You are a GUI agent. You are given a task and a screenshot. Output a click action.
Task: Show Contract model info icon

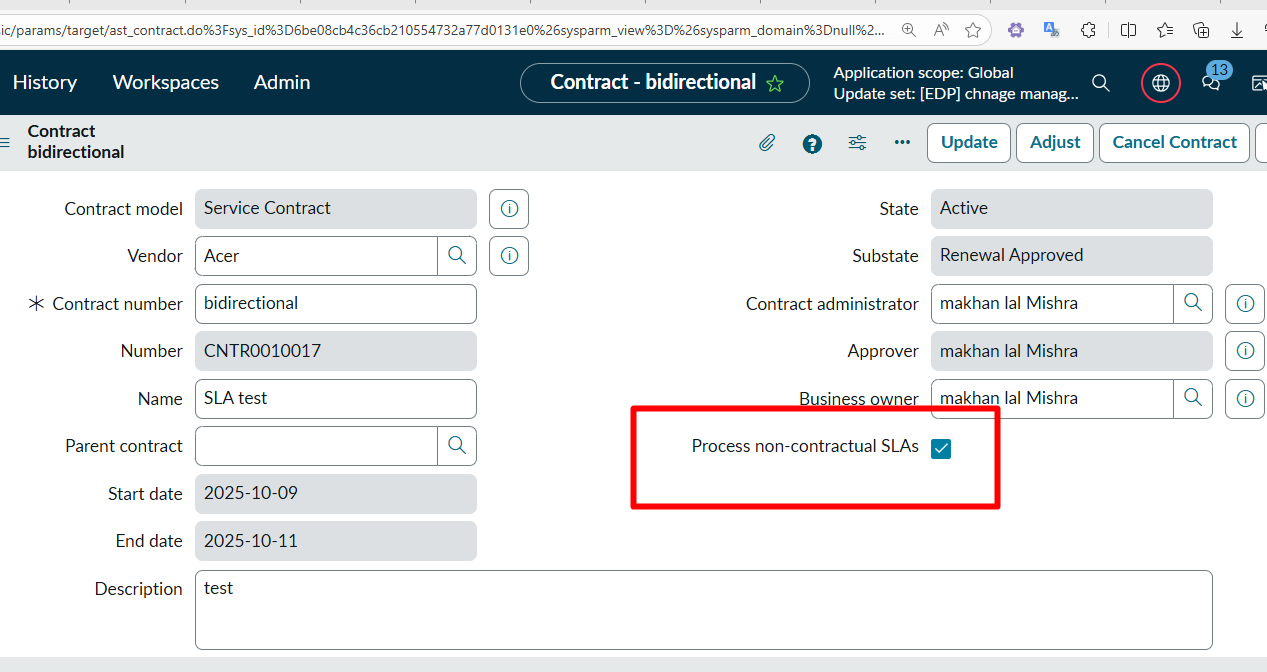pos(509,209)
